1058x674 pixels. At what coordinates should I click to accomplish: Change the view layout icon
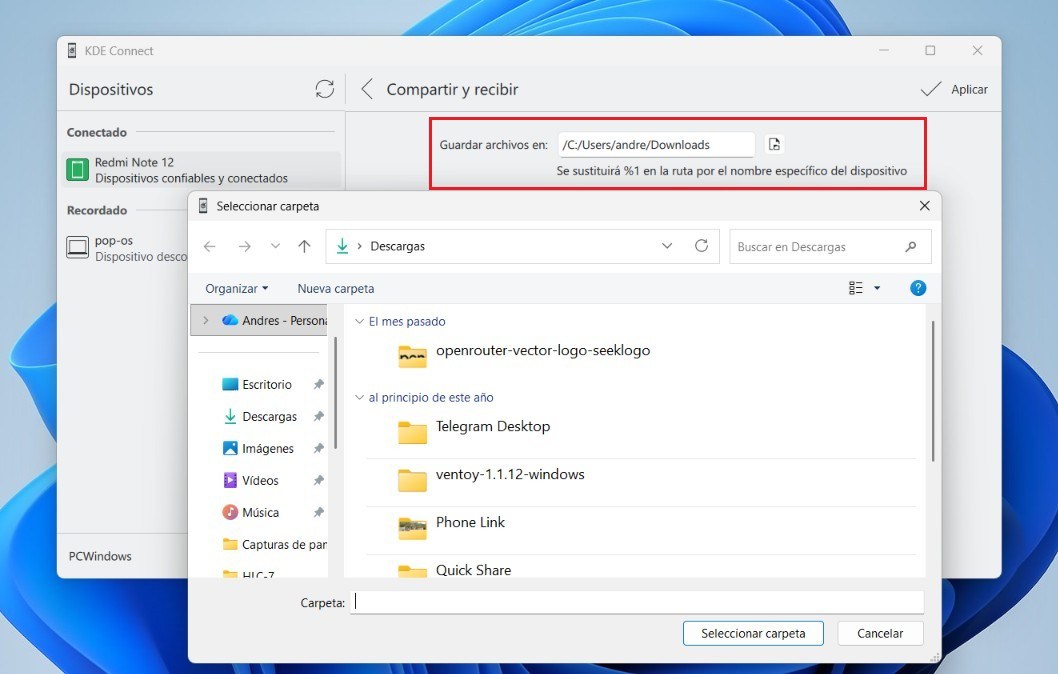click(856, 288)
